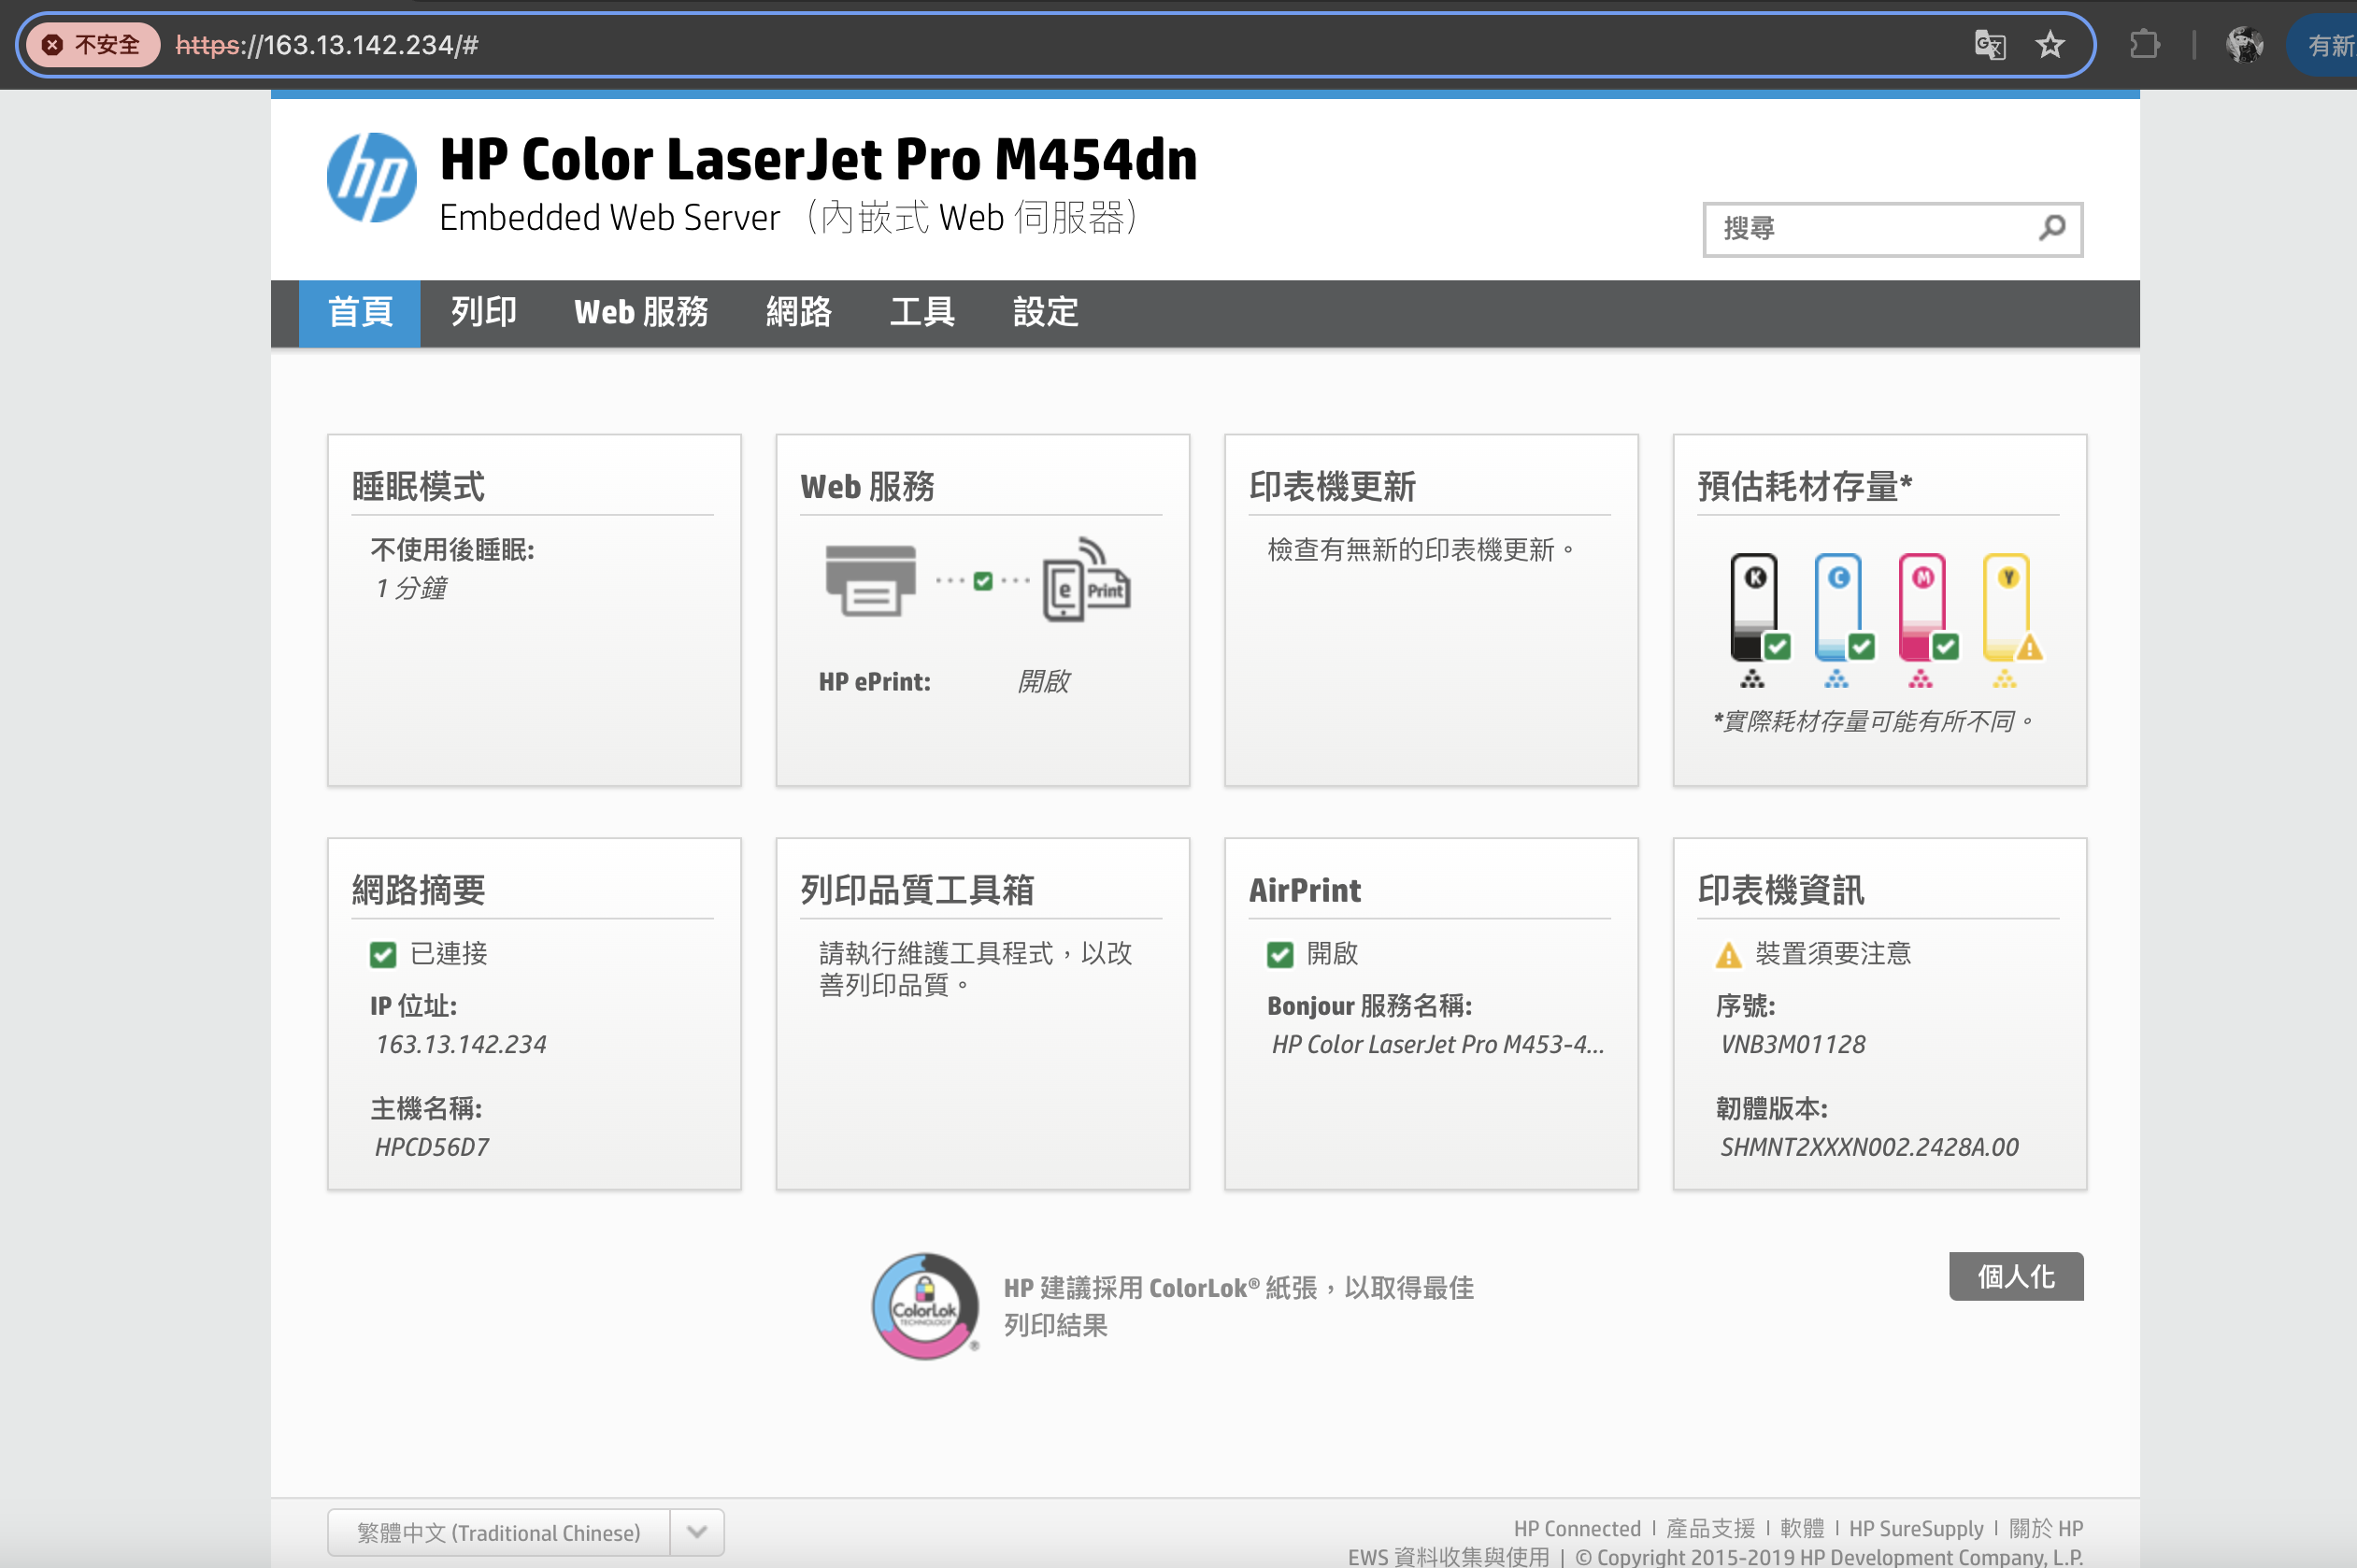
Task: Open the HP Connected footer link
Action: [x=1577, y=1528]
